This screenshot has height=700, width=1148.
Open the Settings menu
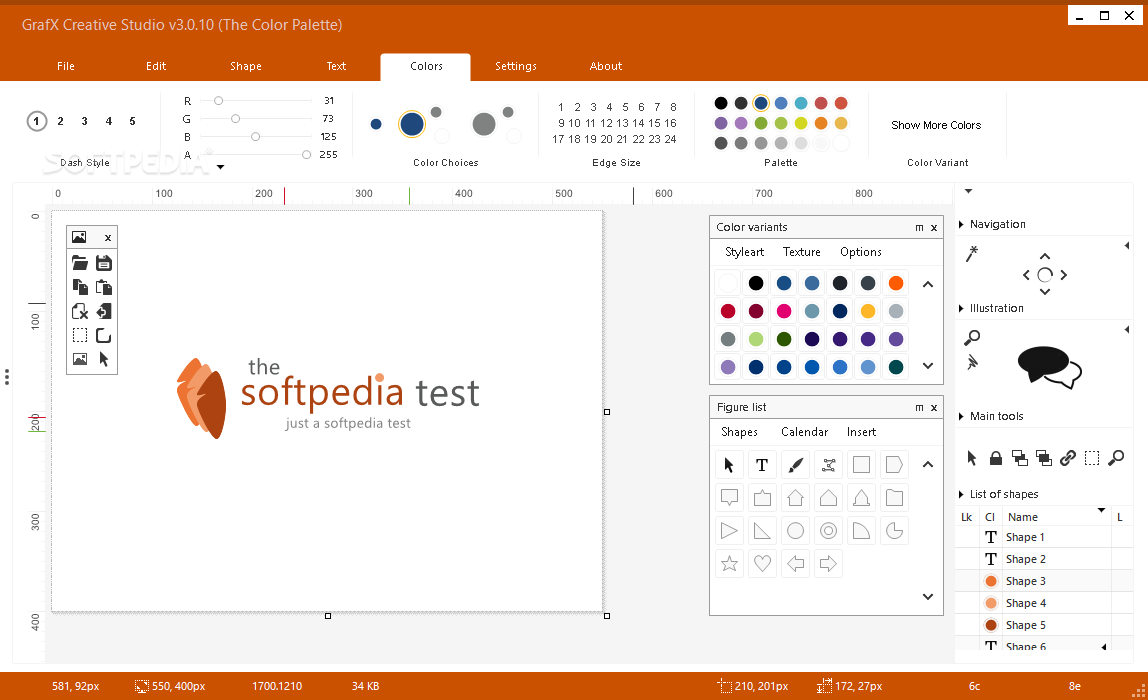coord(515,66)
